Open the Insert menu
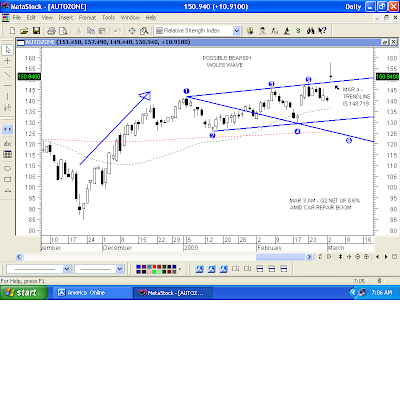400x400 pixels. click(65, 17)
